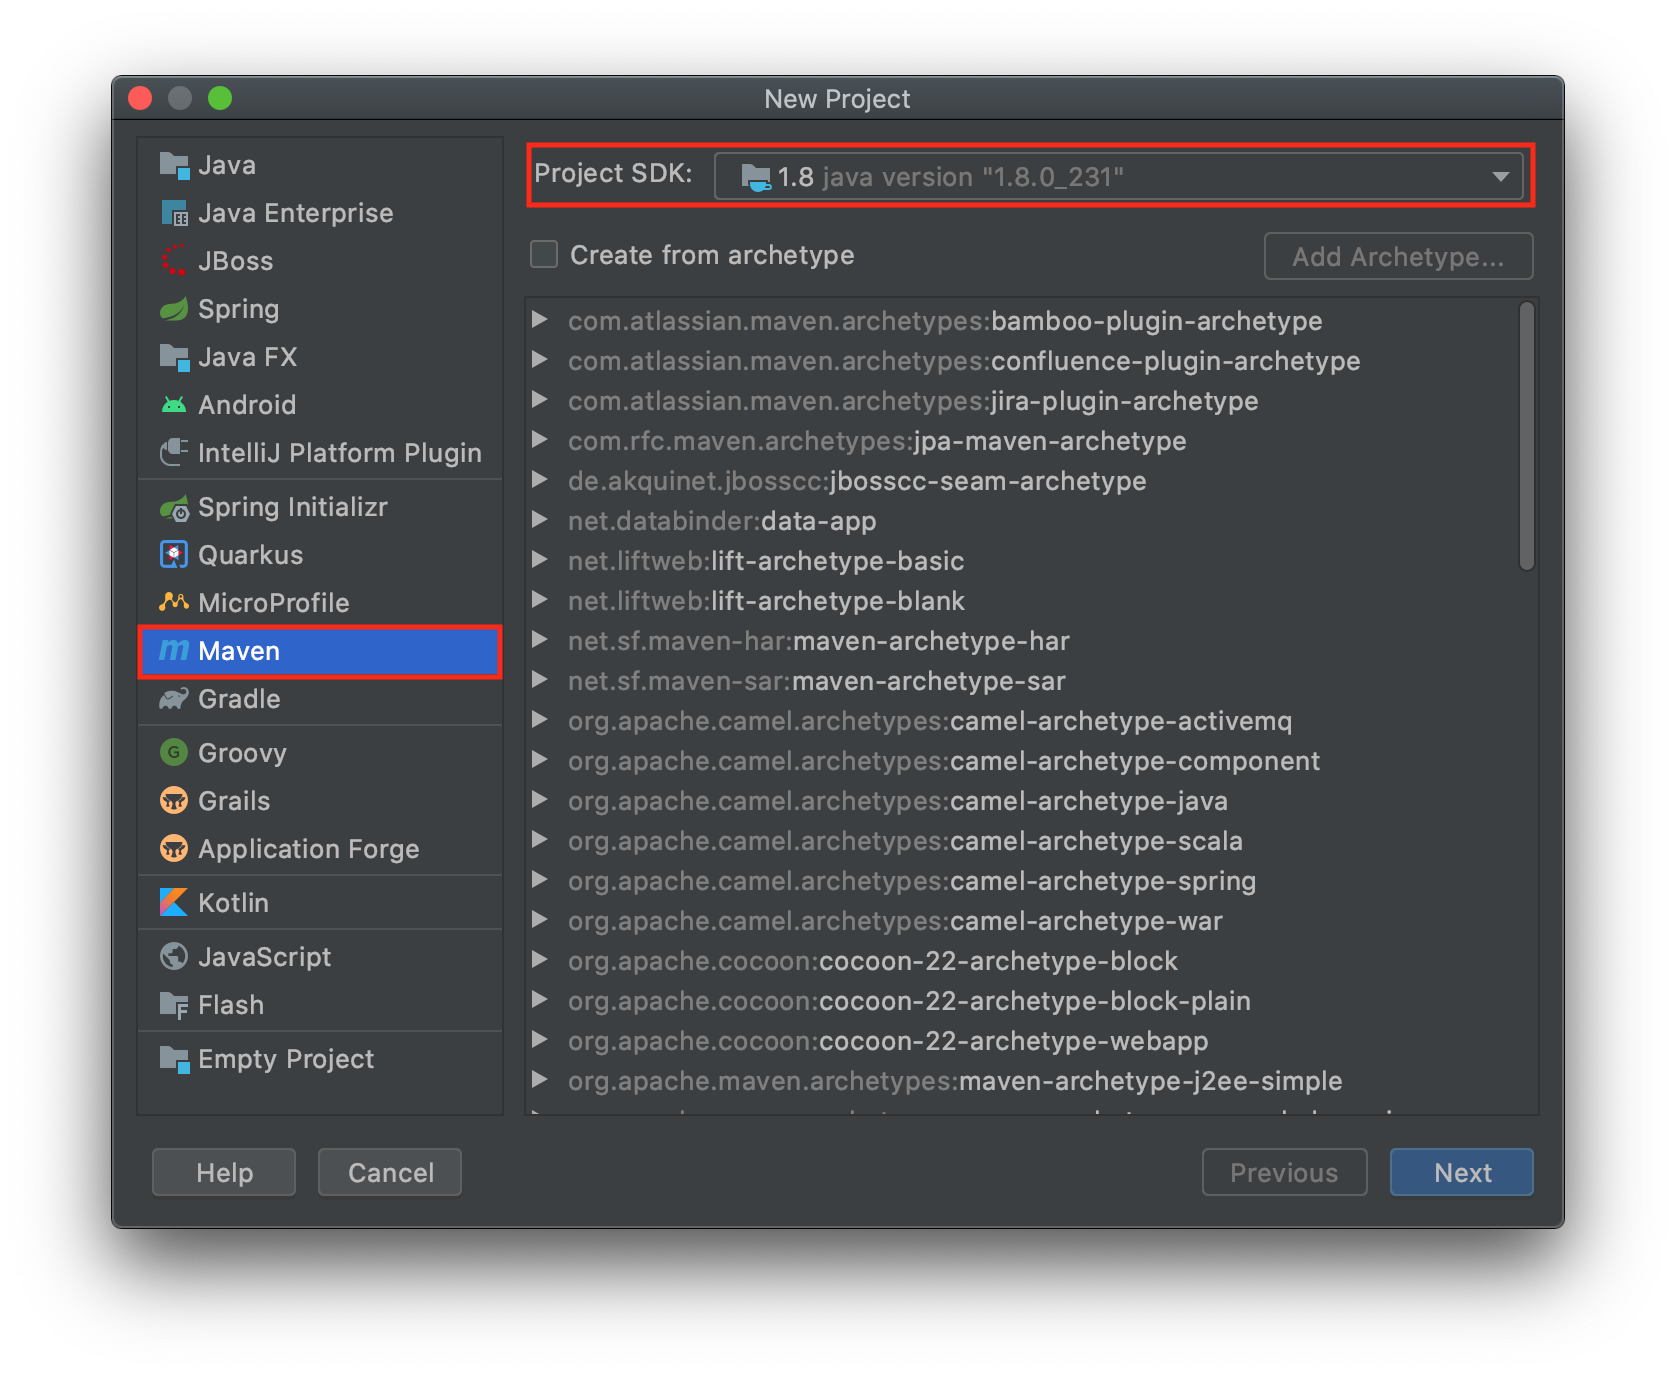Click the Previous button
This screenshot has width=1676, height=1376.
(x=1284, y=1172)
